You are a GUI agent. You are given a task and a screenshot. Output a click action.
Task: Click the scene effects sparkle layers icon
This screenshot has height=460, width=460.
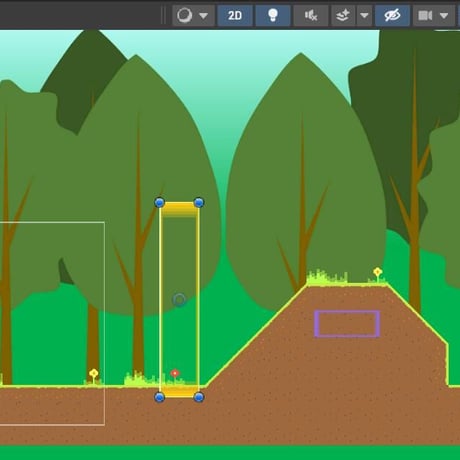click(x=343, y=15)
